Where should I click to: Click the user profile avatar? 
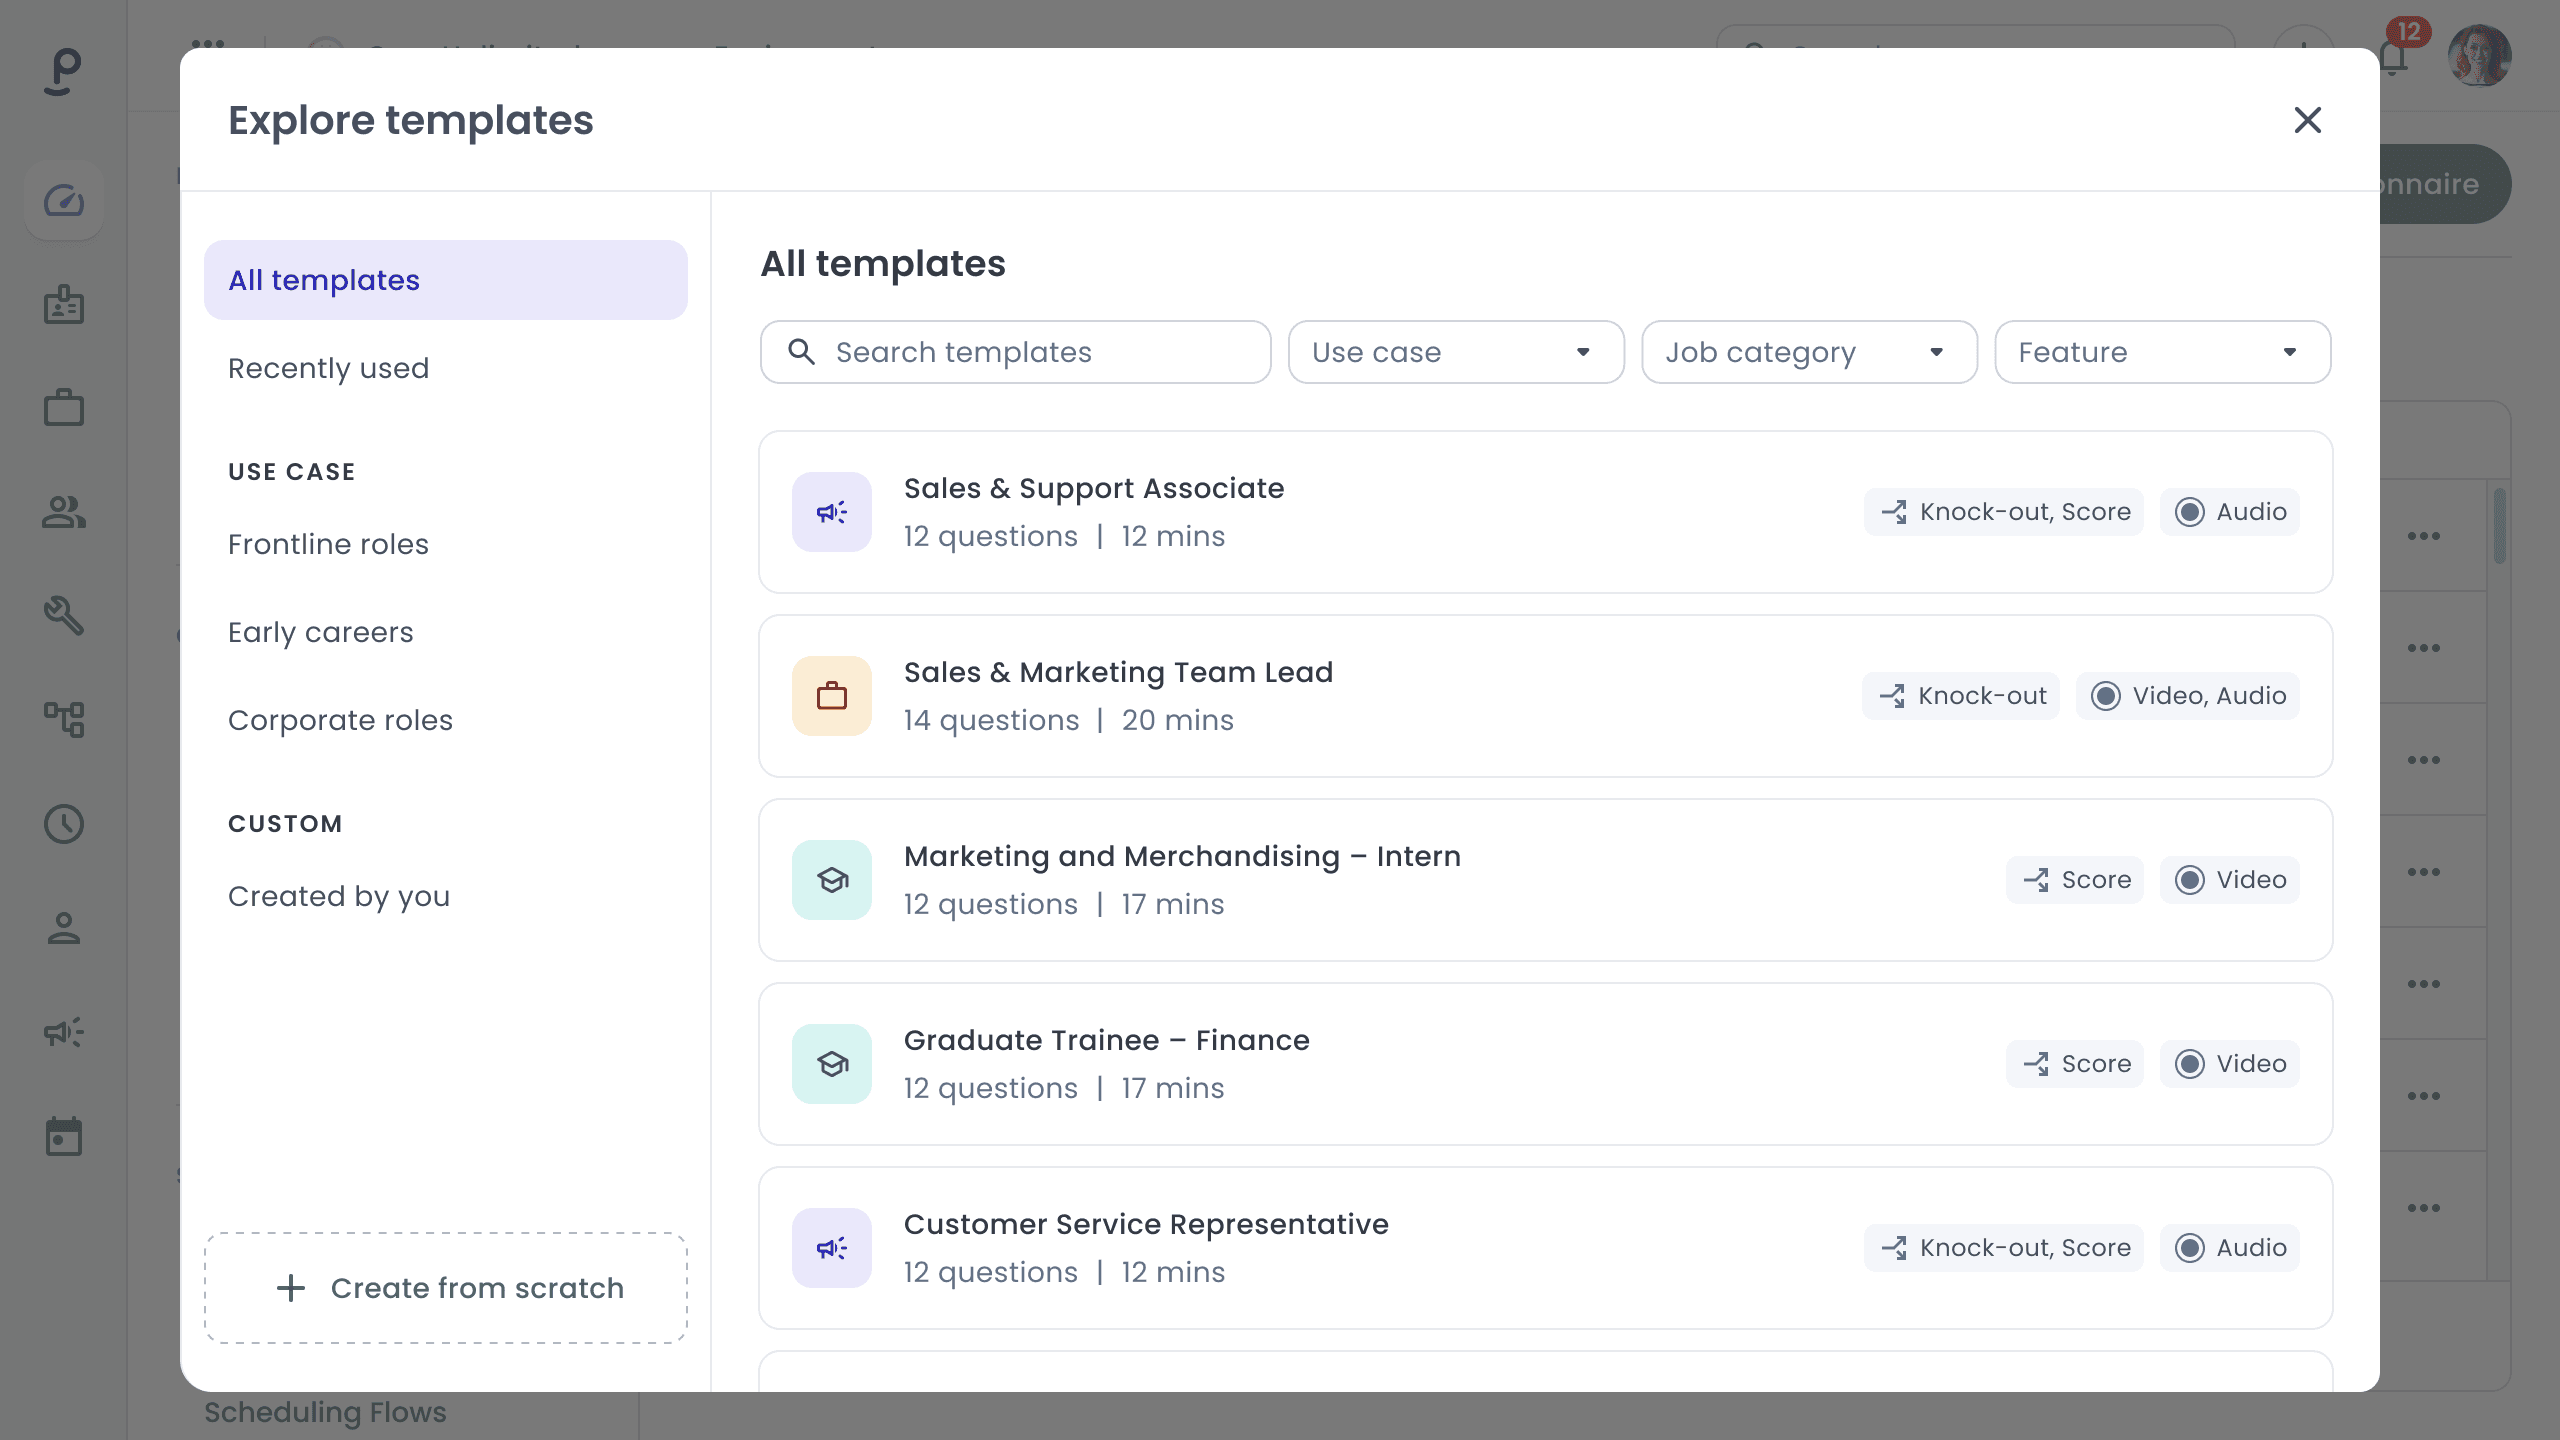(2478, 56)
